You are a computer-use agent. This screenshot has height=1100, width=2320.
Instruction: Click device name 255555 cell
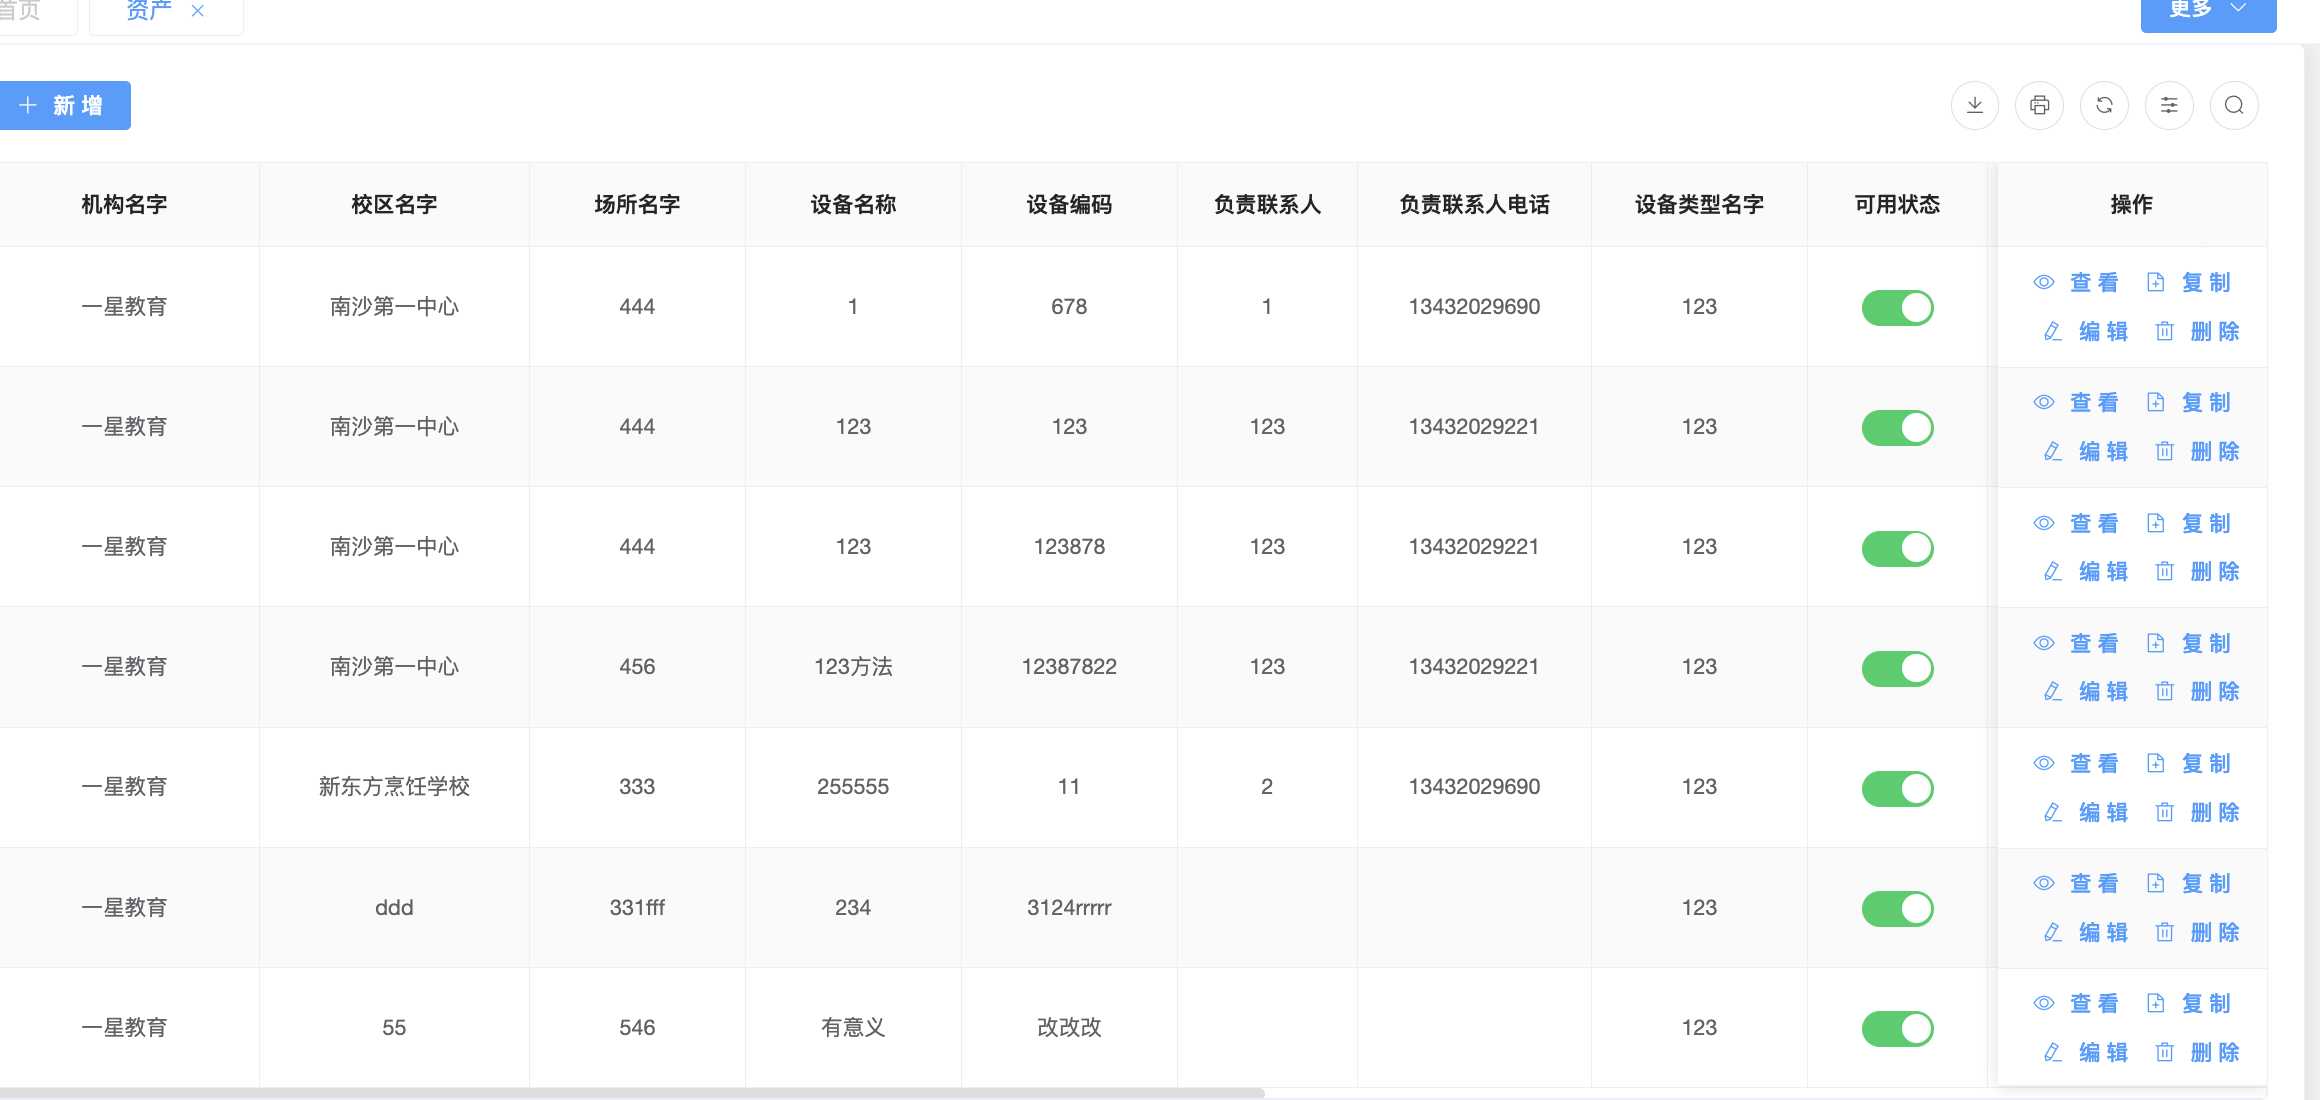[x=853, y=787]
